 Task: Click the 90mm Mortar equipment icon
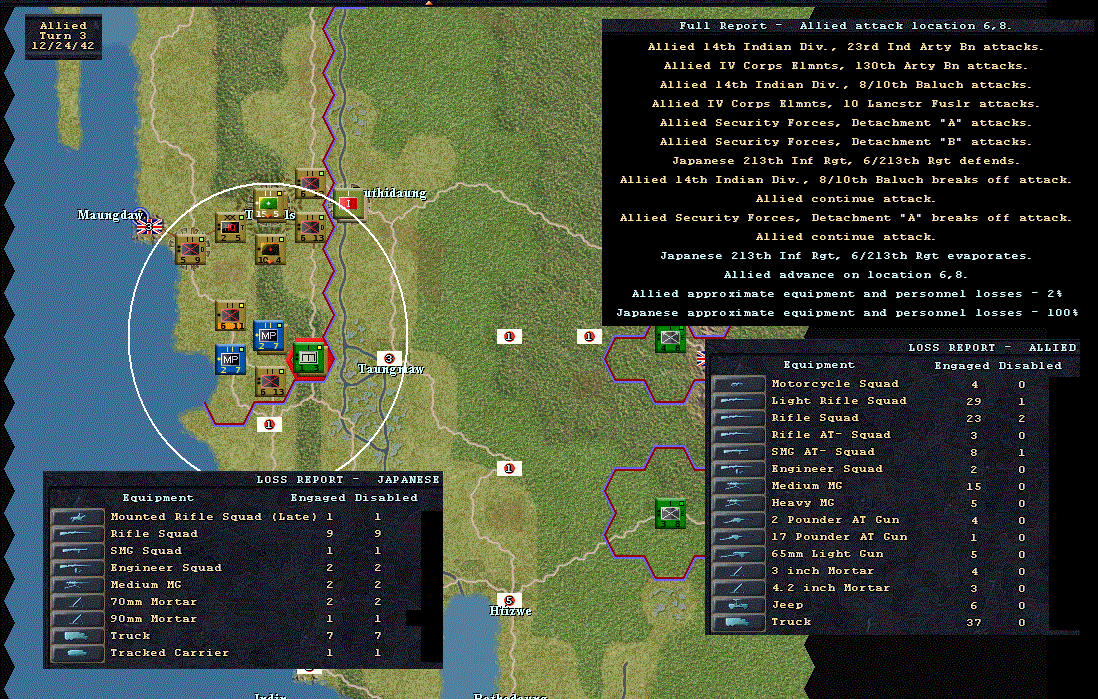coord(78,619)
